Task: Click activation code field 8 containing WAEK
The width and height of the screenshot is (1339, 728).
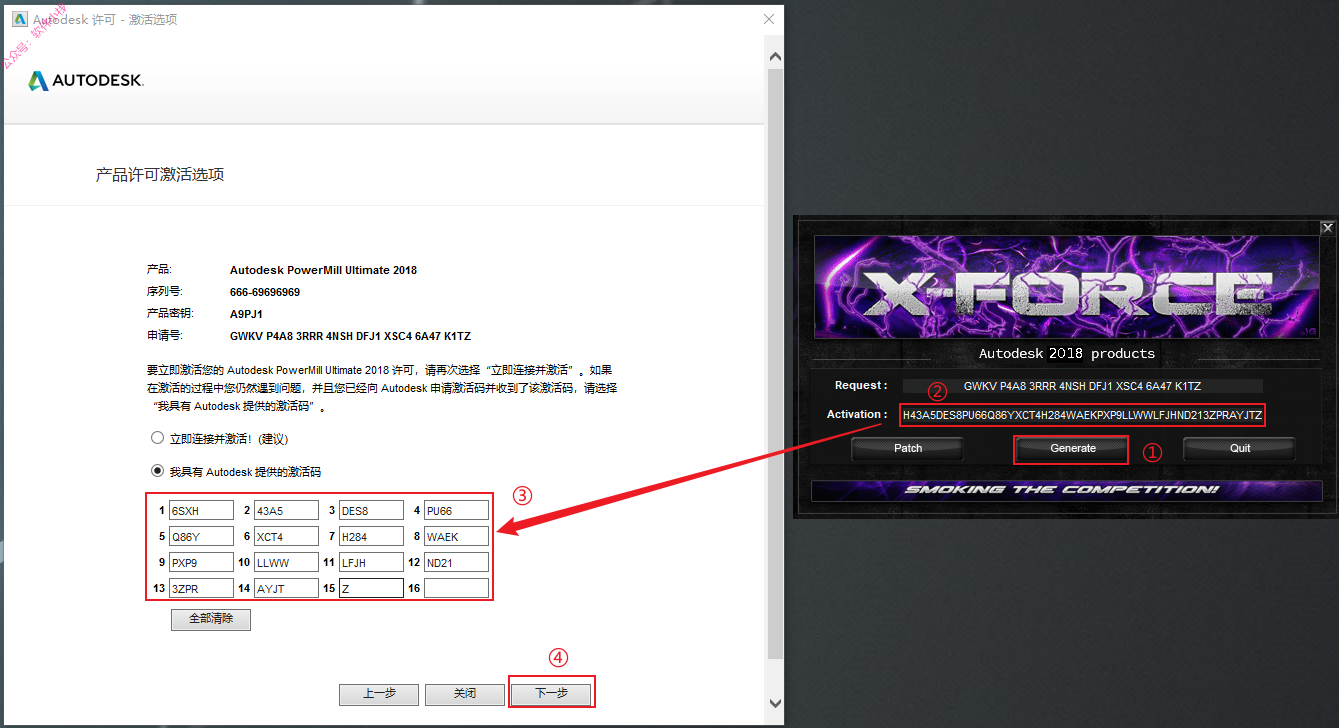Action: (456, 536)
